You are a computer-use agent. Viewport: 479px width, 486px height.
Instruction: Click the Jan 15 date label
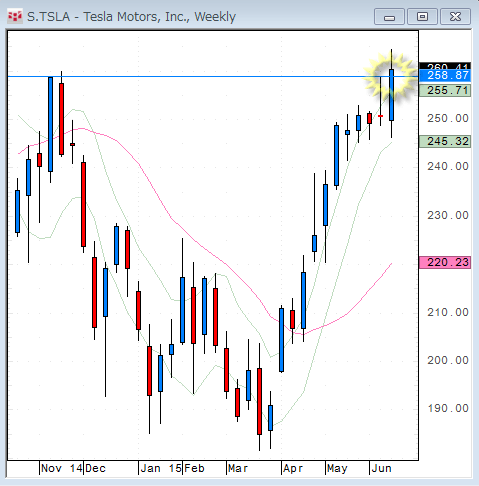161,468
